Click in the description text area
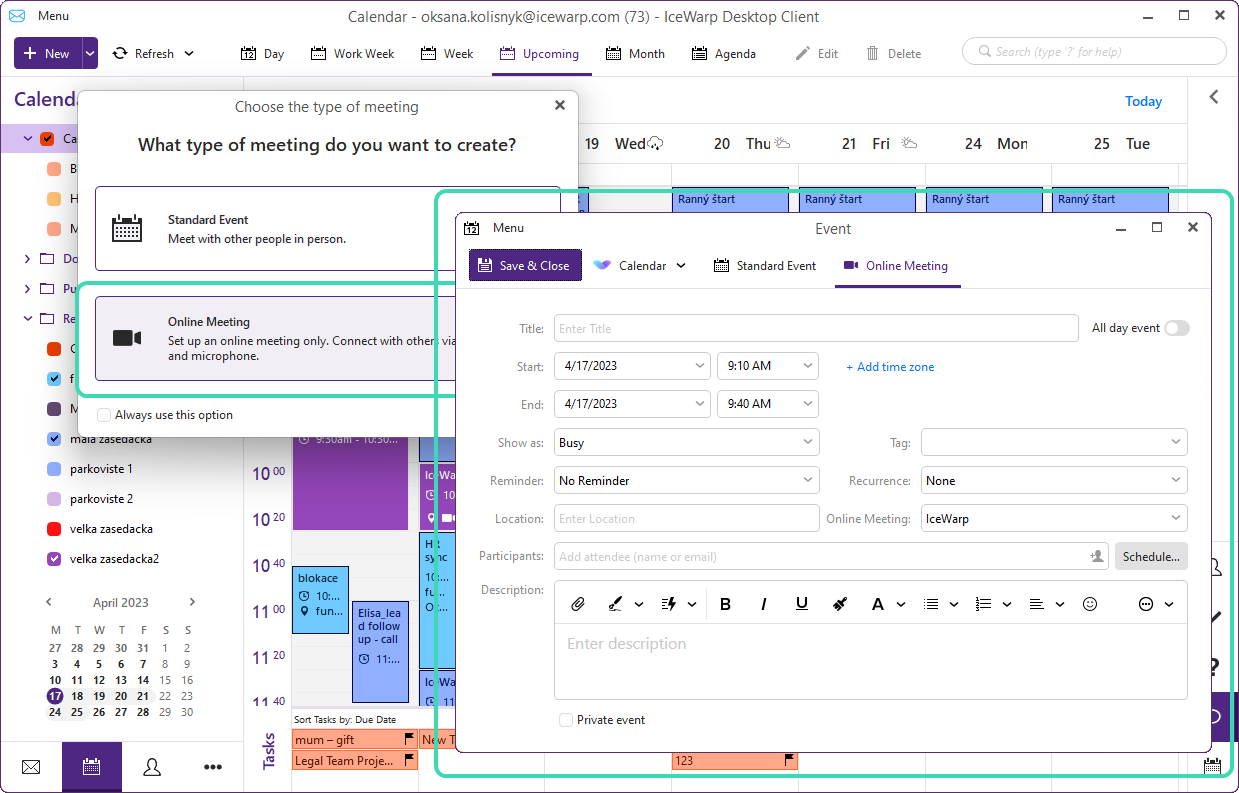The width and height of the screenshot is (1239, 793). point(871,662)
